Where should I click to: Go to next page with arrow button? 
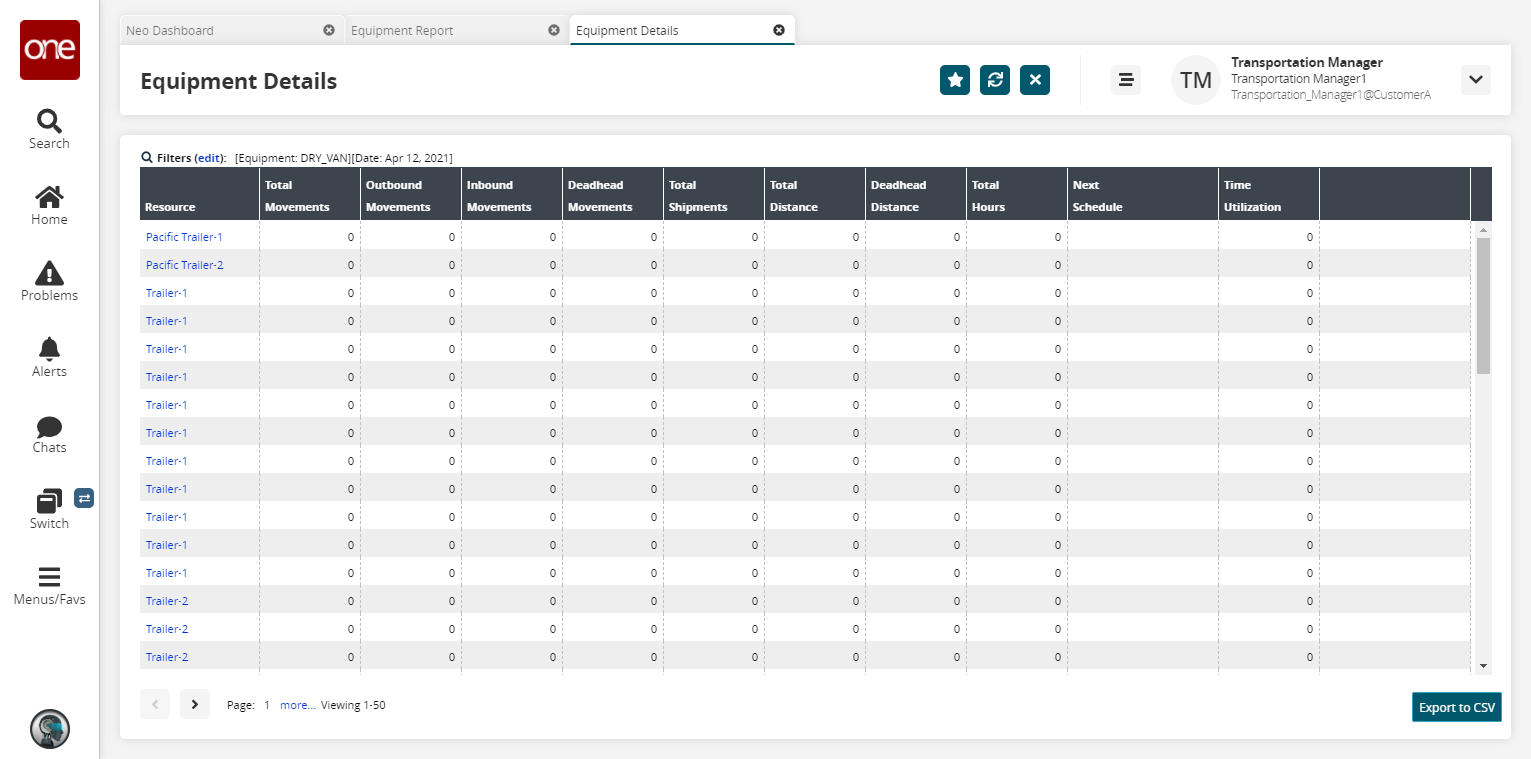coord(195,704)
